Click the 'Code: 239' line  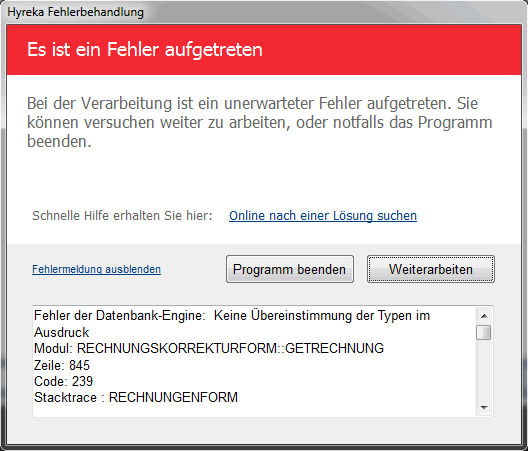click(x=63, y=381)
